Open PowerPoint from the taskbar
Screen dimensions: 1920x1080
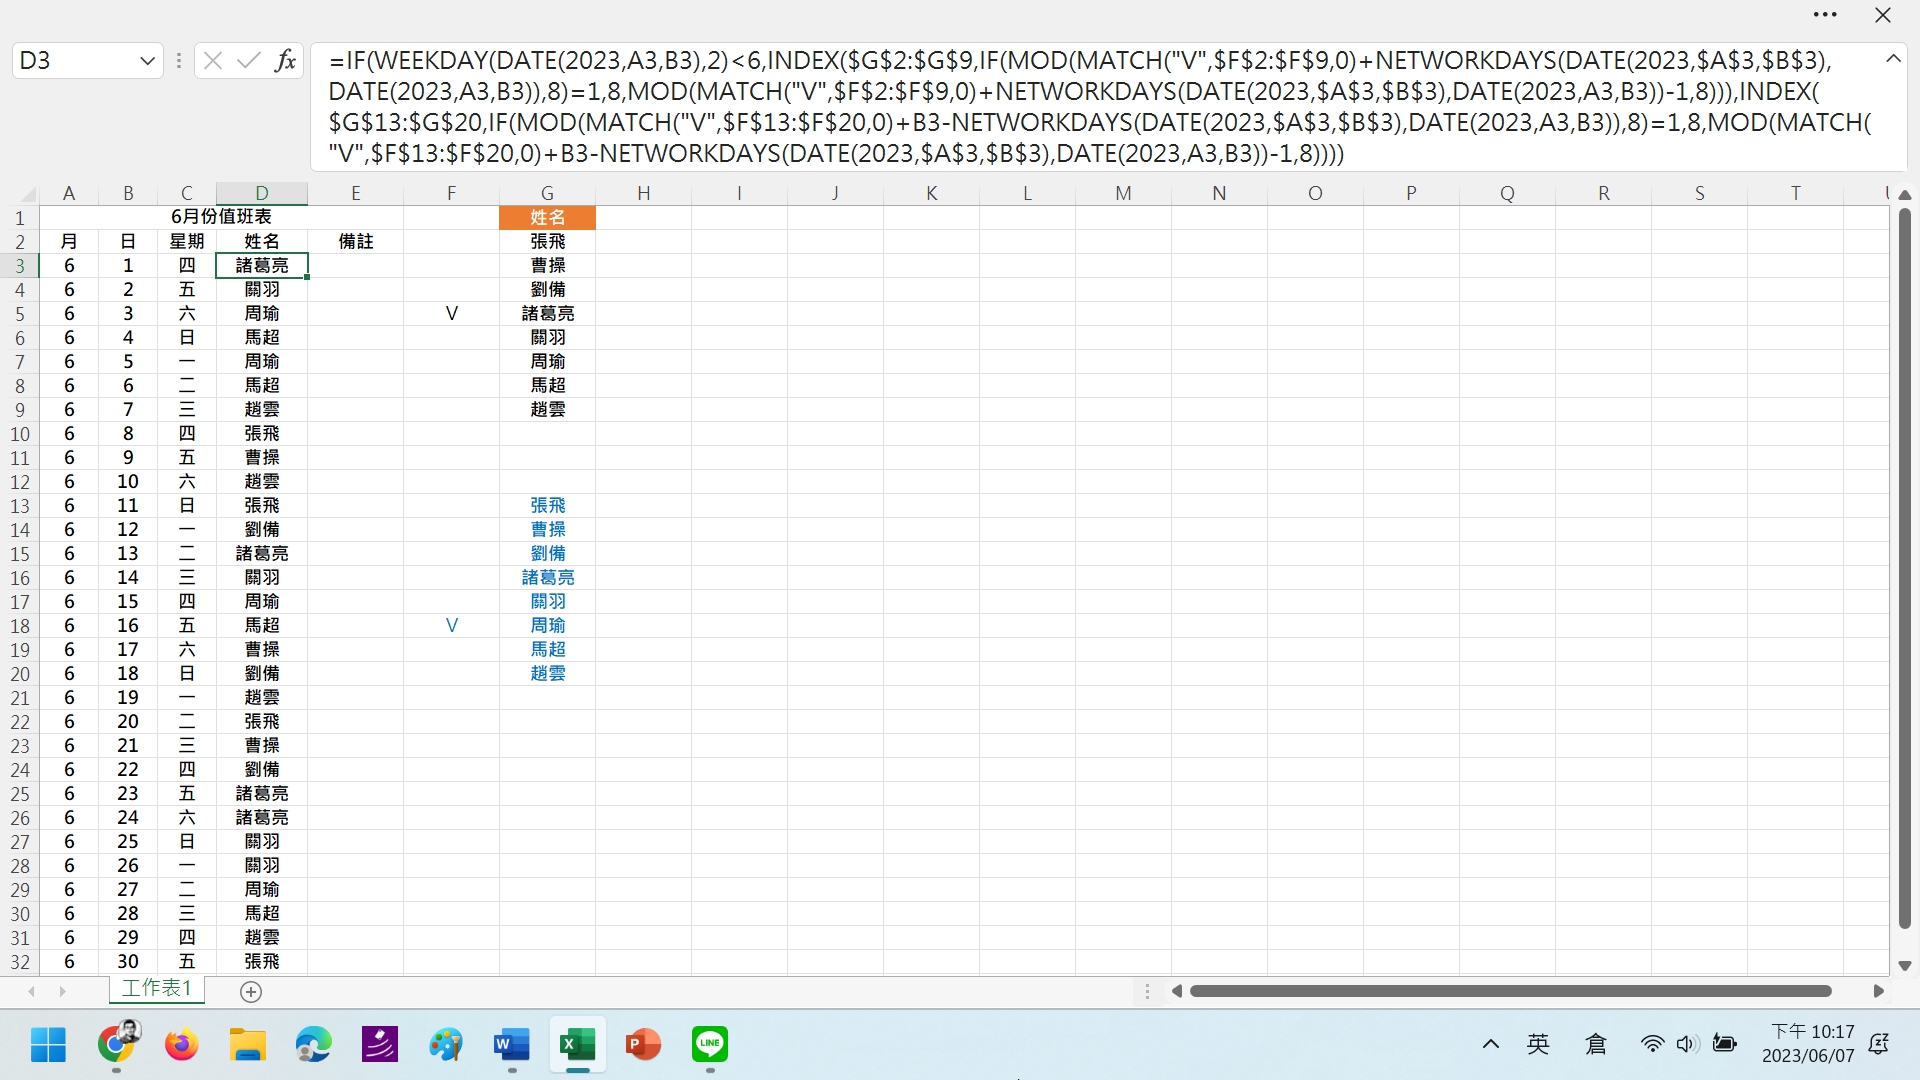(x=643, y=1045)
